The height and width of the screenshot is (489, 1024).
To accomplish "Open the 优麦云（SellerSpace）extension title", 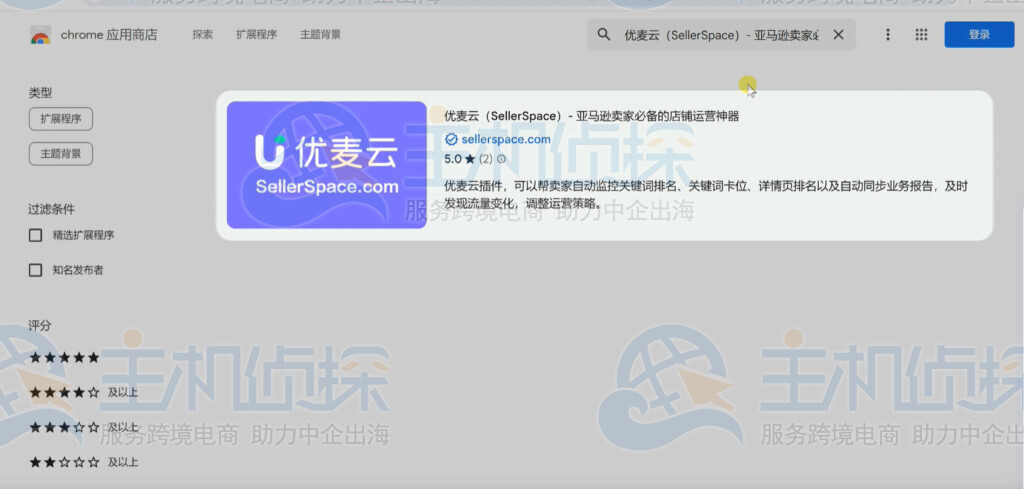I will [592, 116].
